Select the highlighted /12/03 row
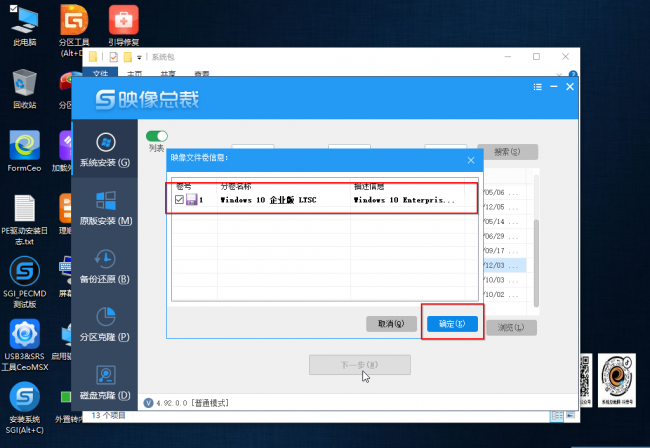 505,265
